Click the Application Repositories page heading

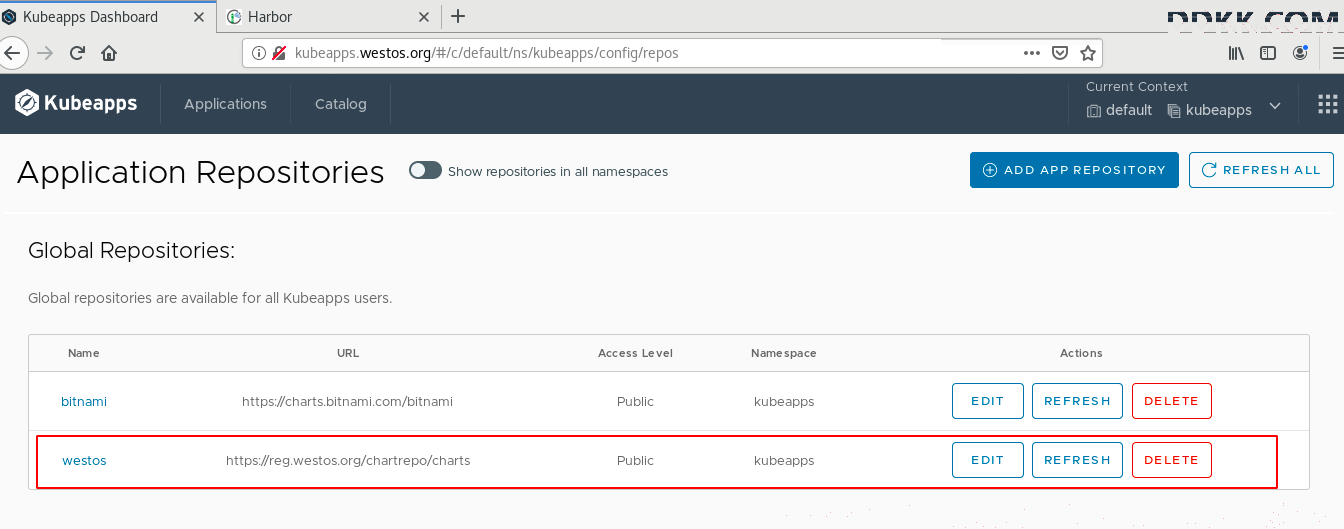coord(201,172)
